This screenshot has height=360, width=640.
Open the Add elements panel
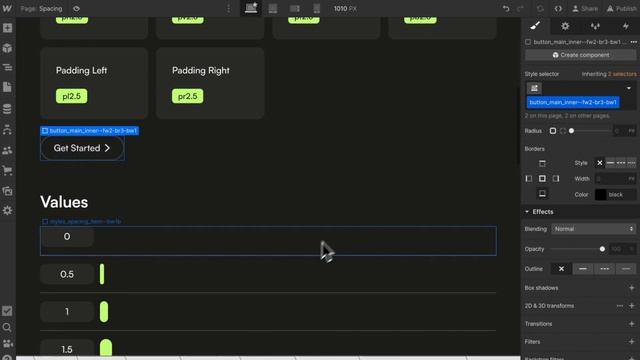tap(7, 28)
